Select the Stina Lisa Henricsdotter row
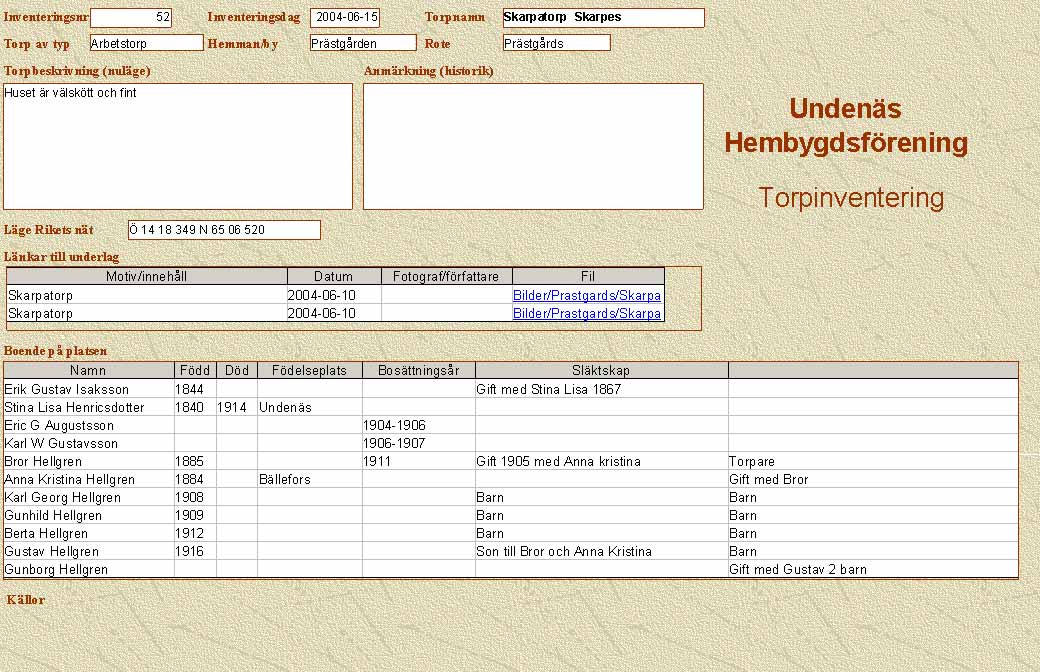The height and width of the screenshot is (672, 1040). (x=75, y=408)
